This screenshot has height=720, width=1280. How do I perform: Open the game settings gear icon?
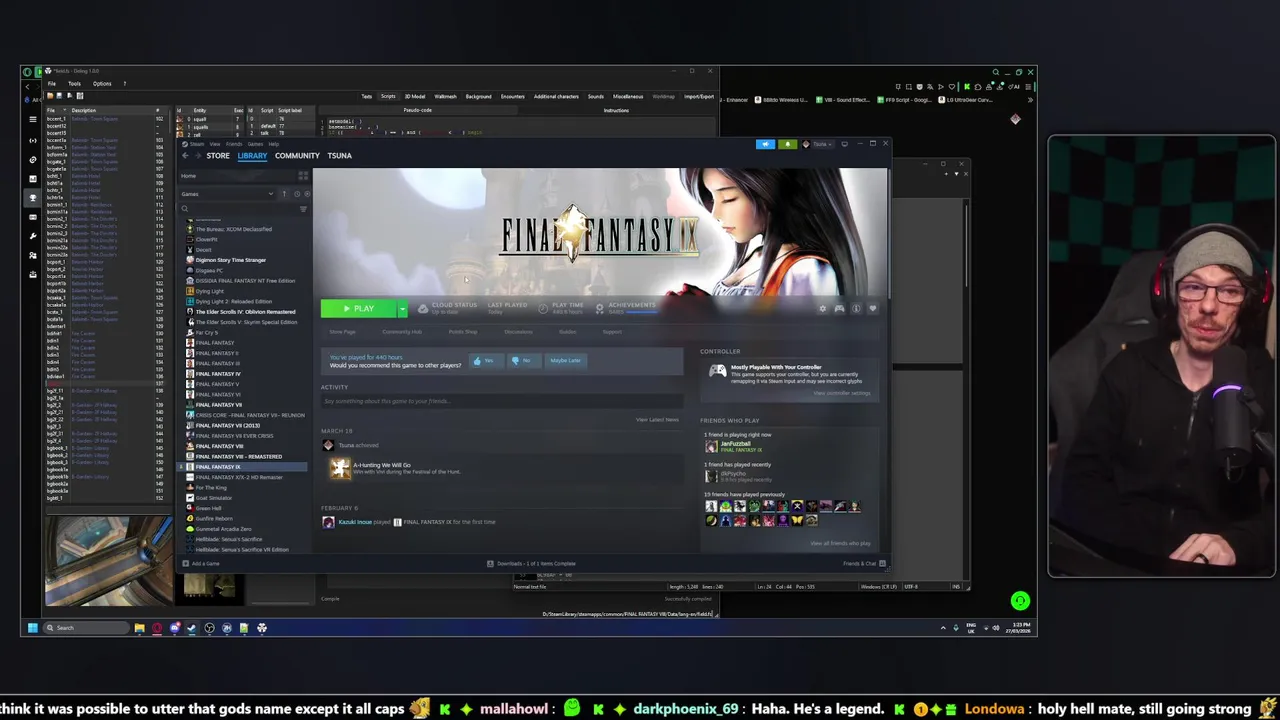click(823, 308)
